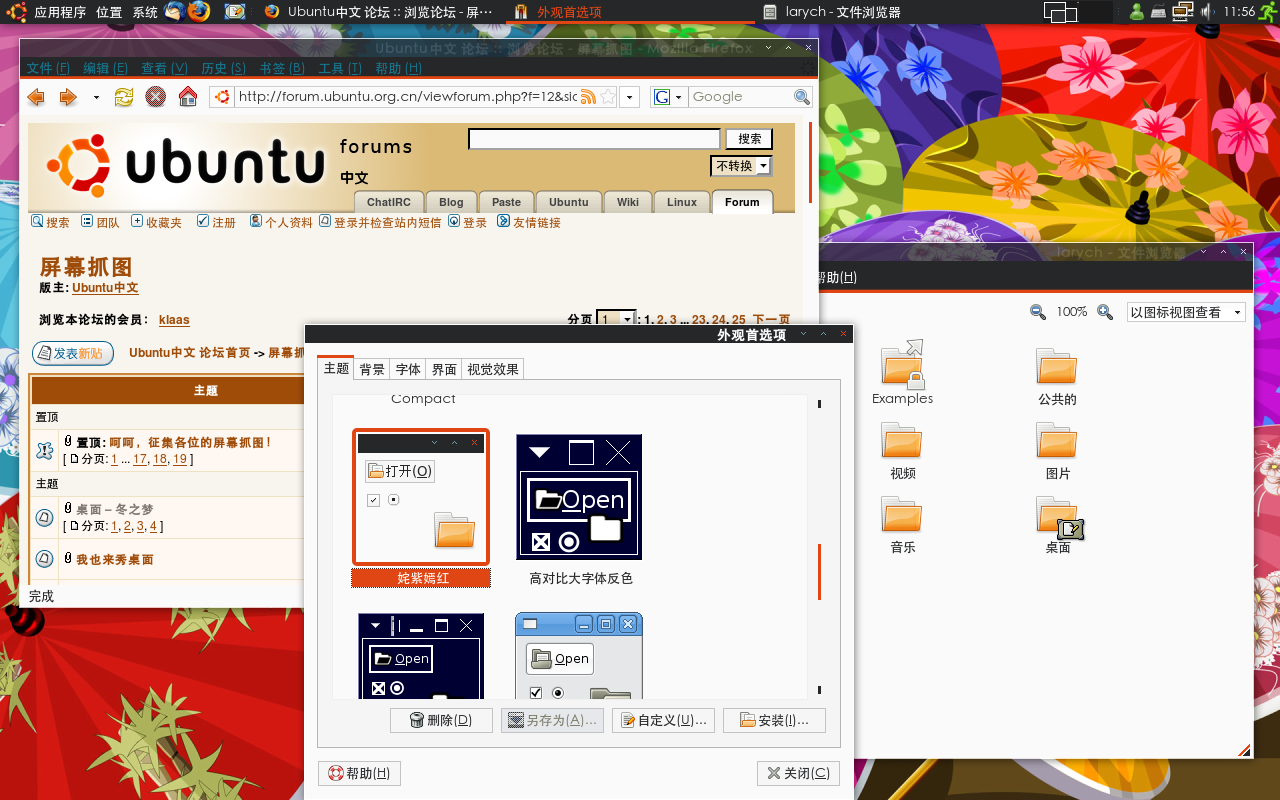Close the dialog with the 关闭(C) button
Image resolution: width=1280 pixels, height=800 pixels.
point(798,773)
